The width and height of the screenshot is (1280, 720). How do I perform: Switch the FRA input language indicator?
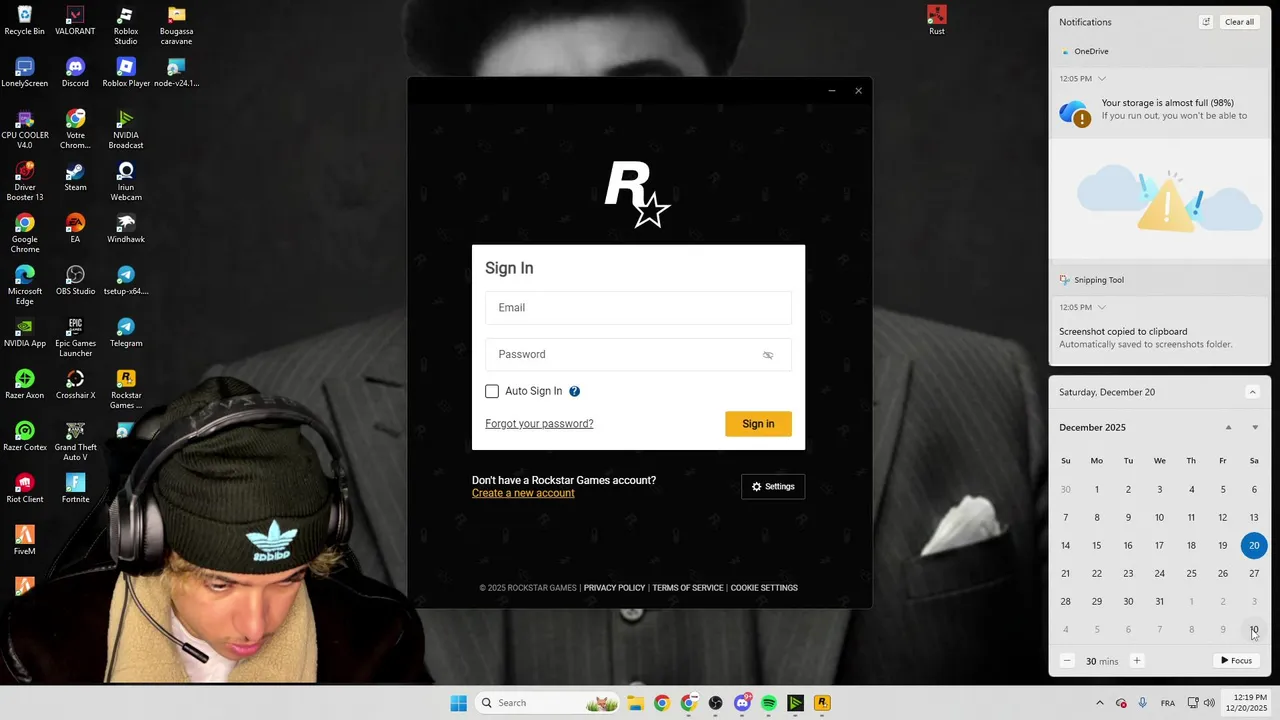click(1168, 703)
